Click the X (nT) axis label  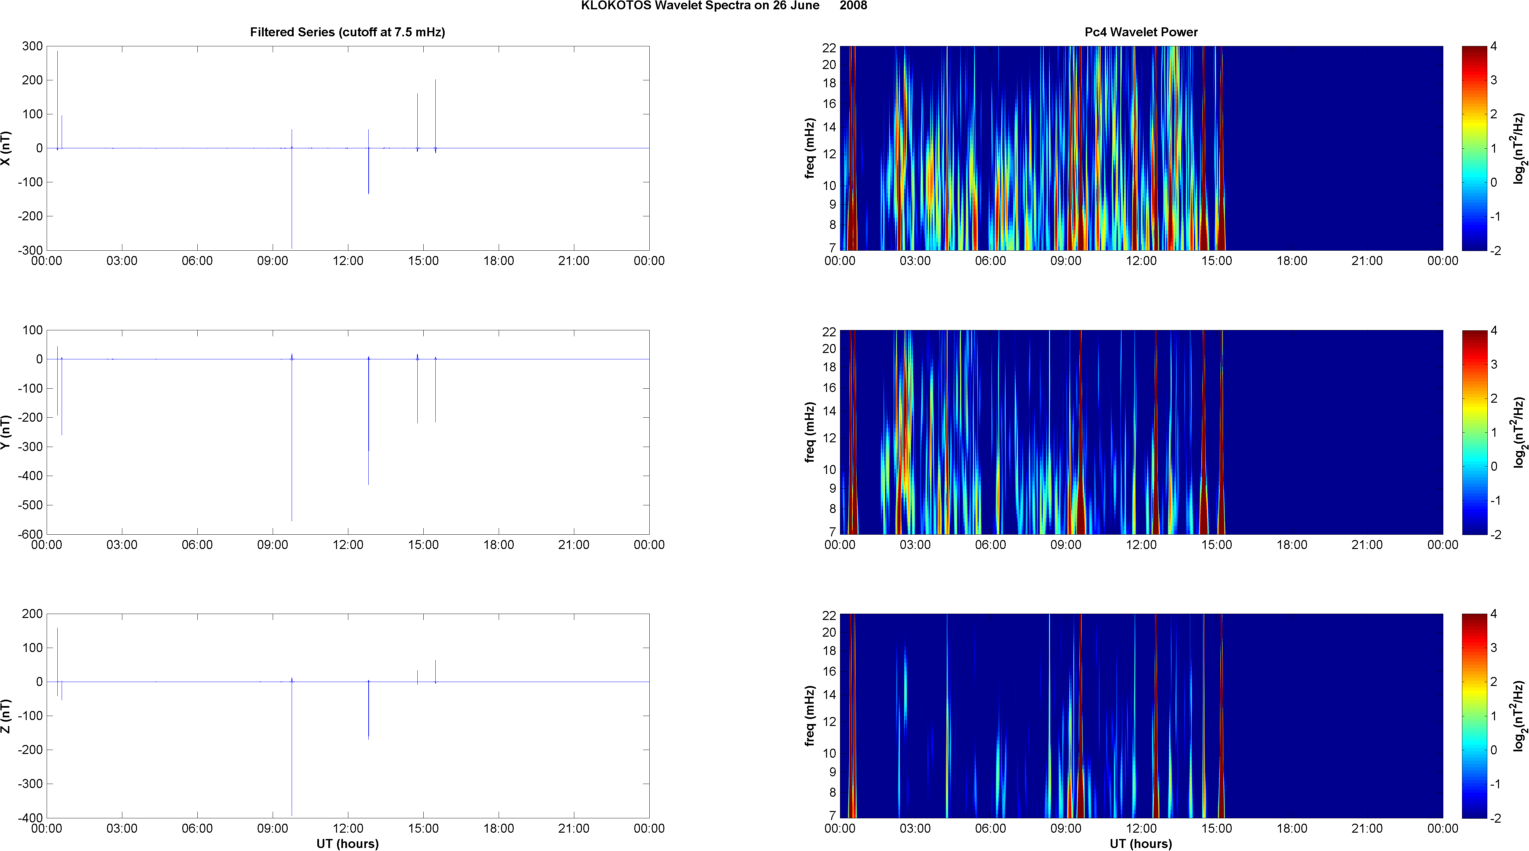[6, 148]
